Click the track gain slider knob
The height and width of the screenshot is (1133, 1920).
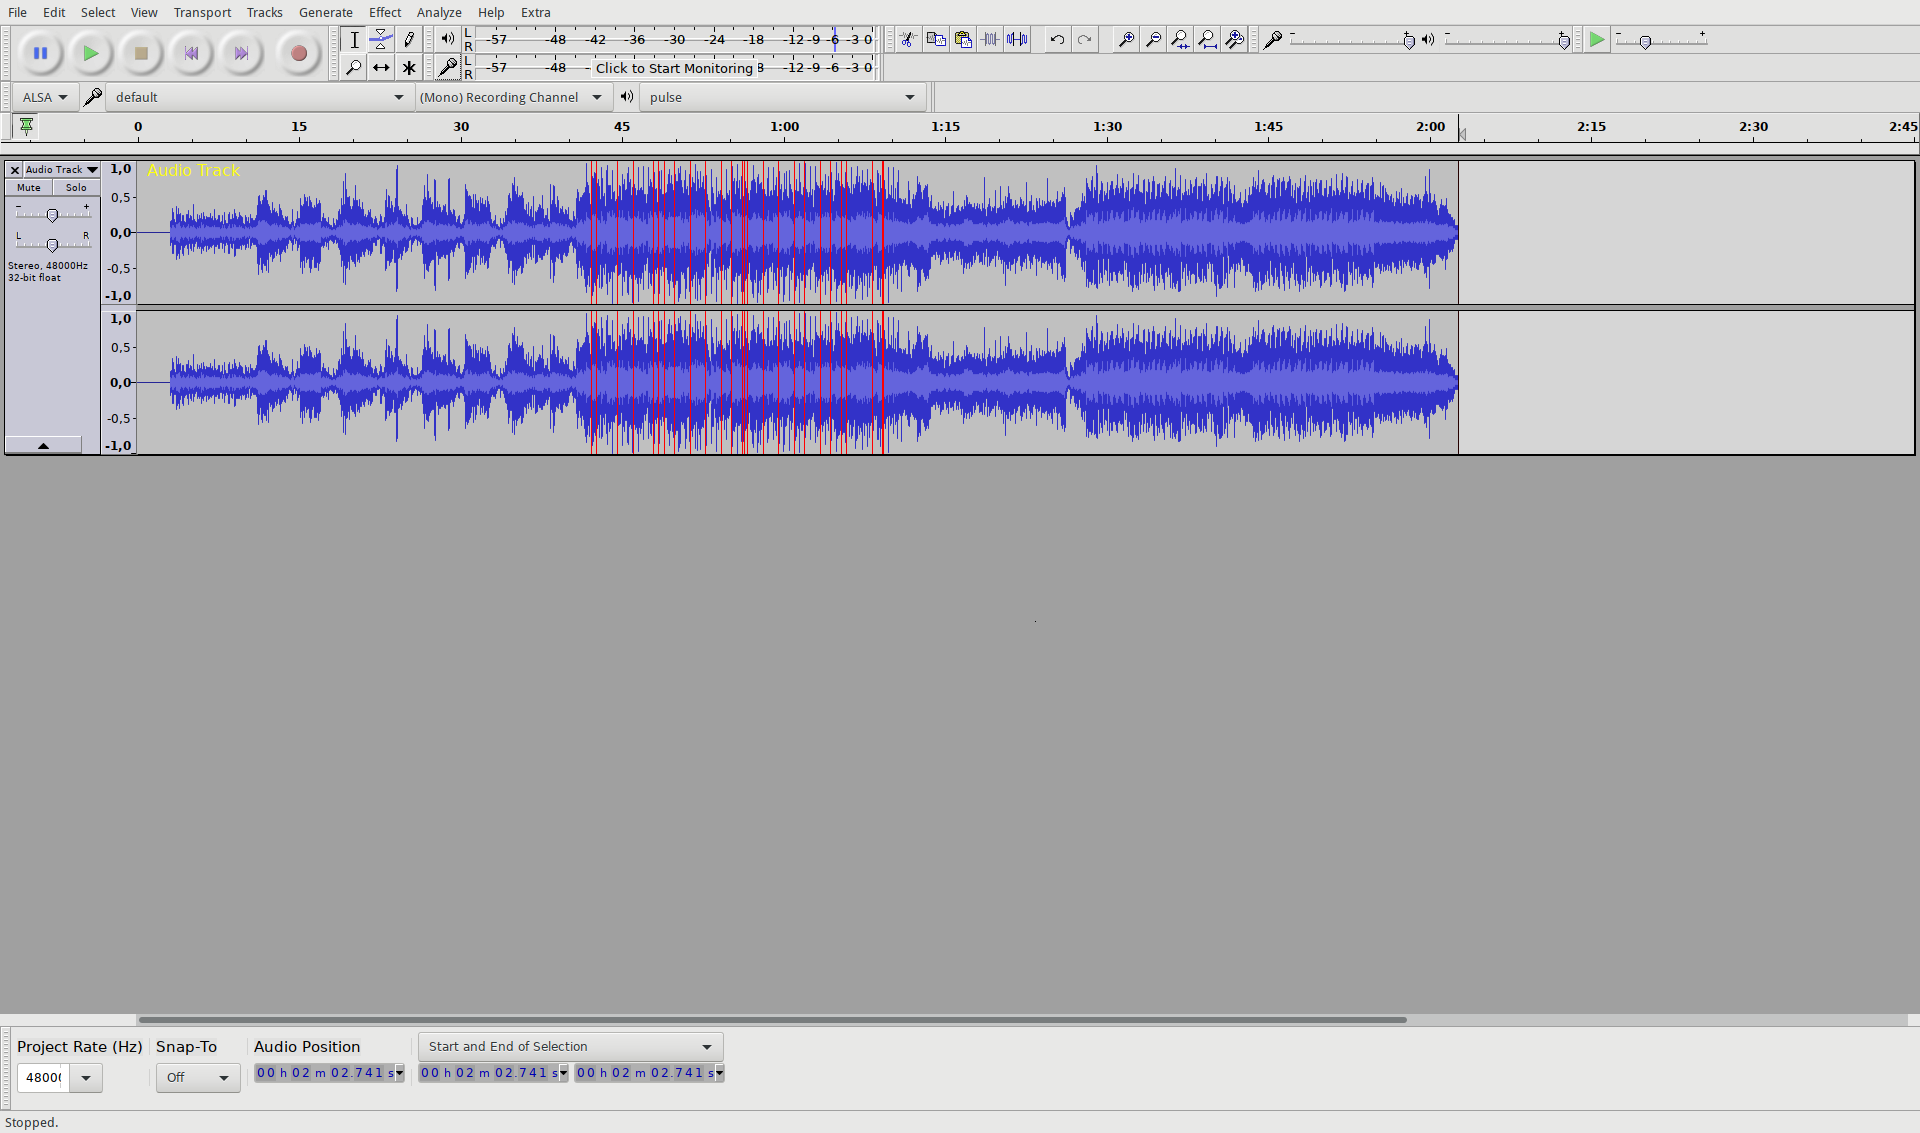point(52,215)
